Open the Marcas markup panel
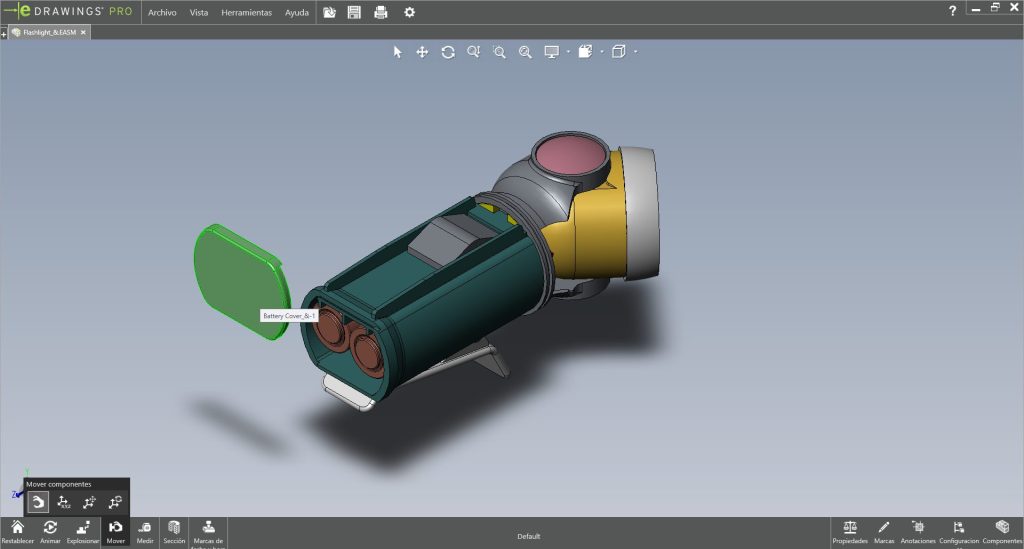This screenshot has height=549, width=1024. (x=884, y=532)
